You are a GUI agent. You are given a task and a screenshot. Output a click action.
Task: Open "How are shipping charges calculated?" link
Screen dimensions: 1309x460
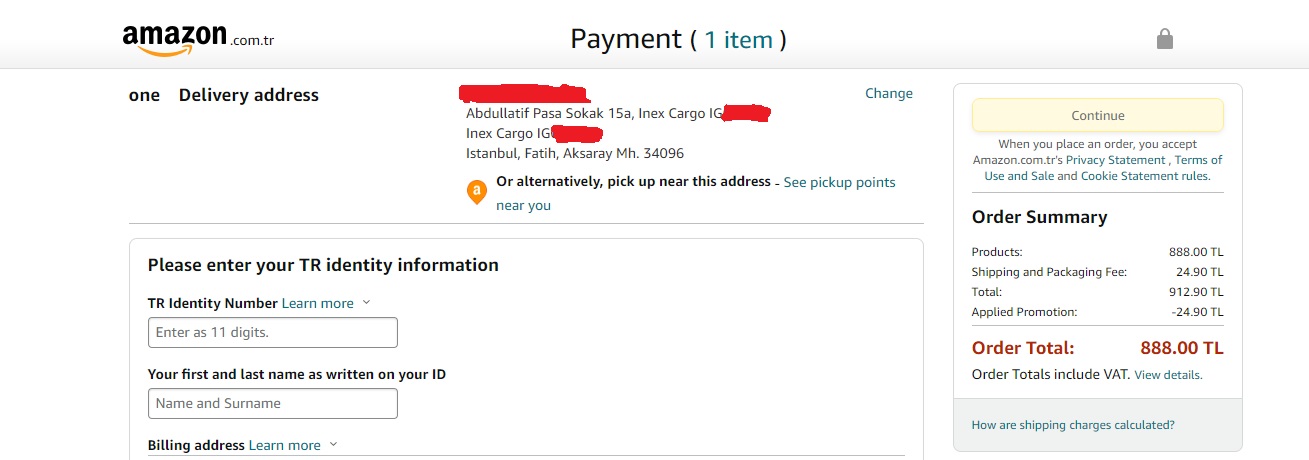click(x=1073, y=425)
